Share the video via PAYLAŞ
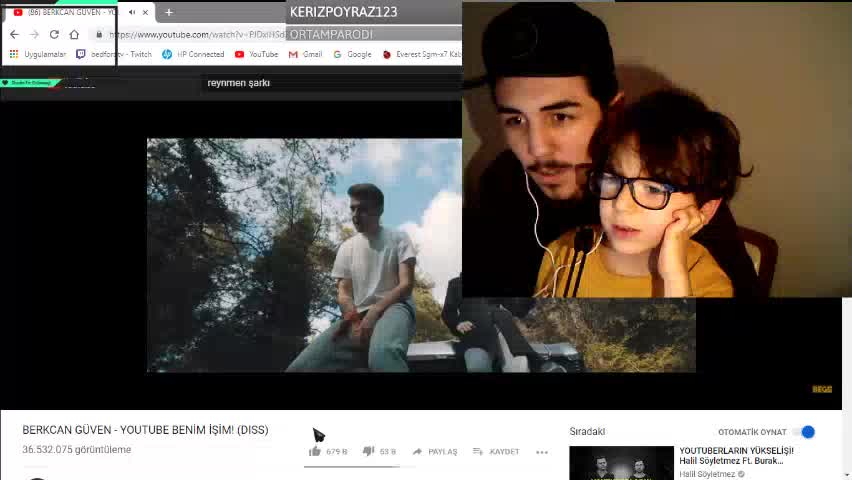The height and width of the screenshot is (480, 852). point(435,452)
